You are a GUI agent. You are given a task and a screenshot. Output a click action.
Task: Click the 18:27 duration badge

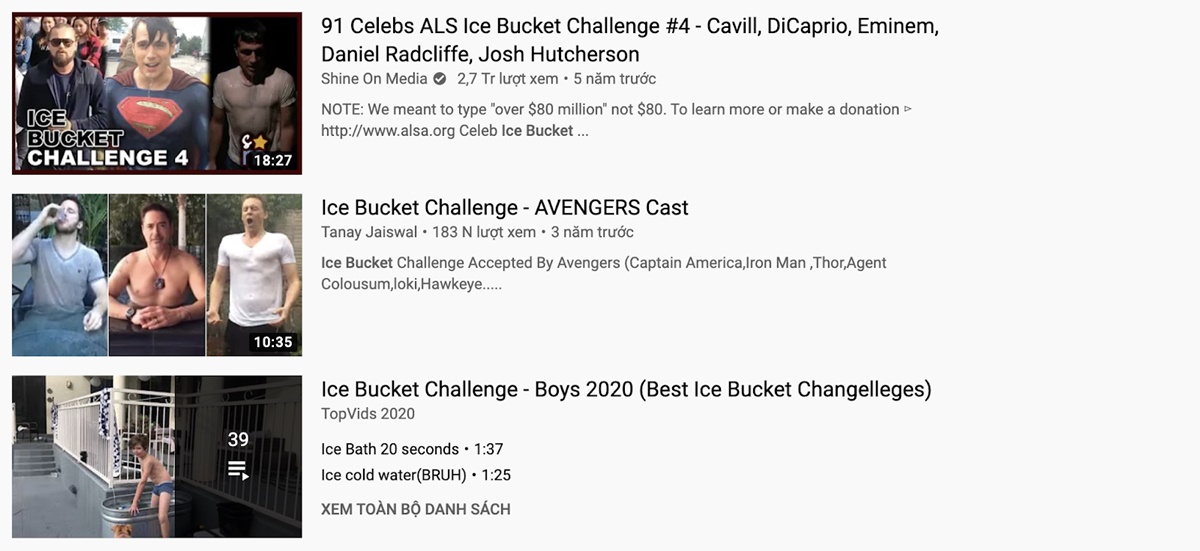point(273,160)
